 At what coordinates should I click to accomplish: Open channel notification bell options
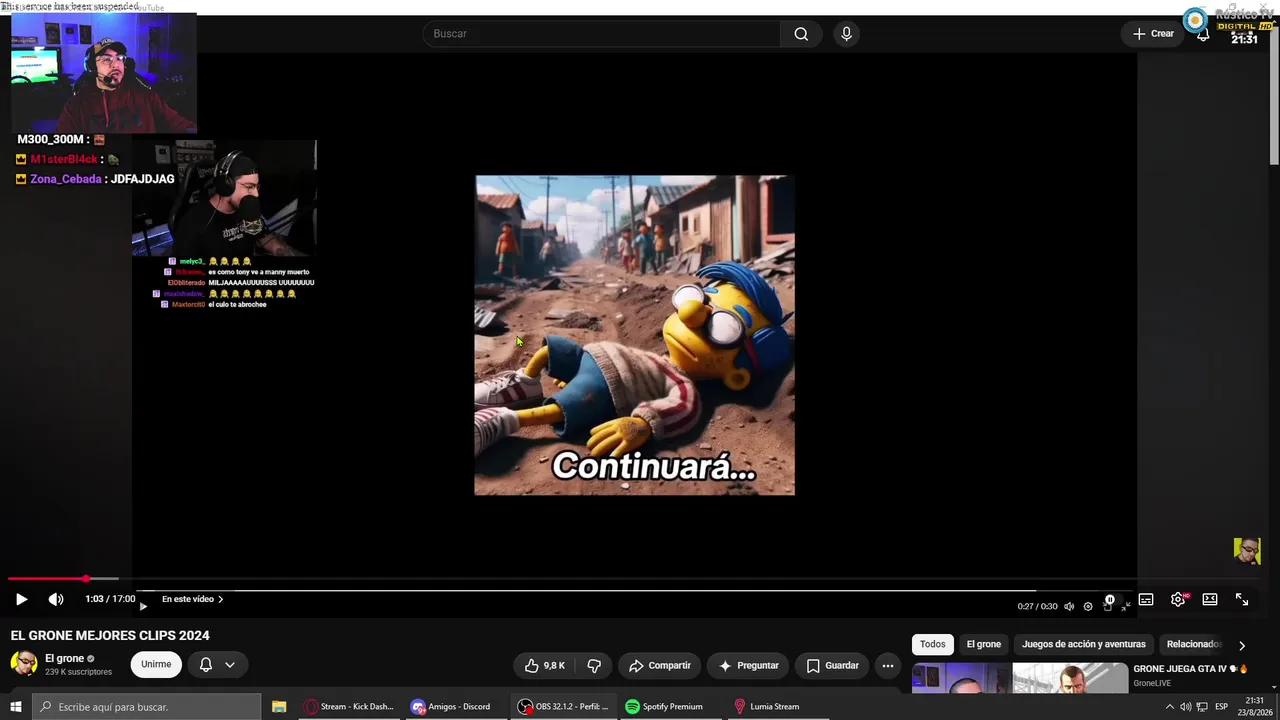point(217,664)
